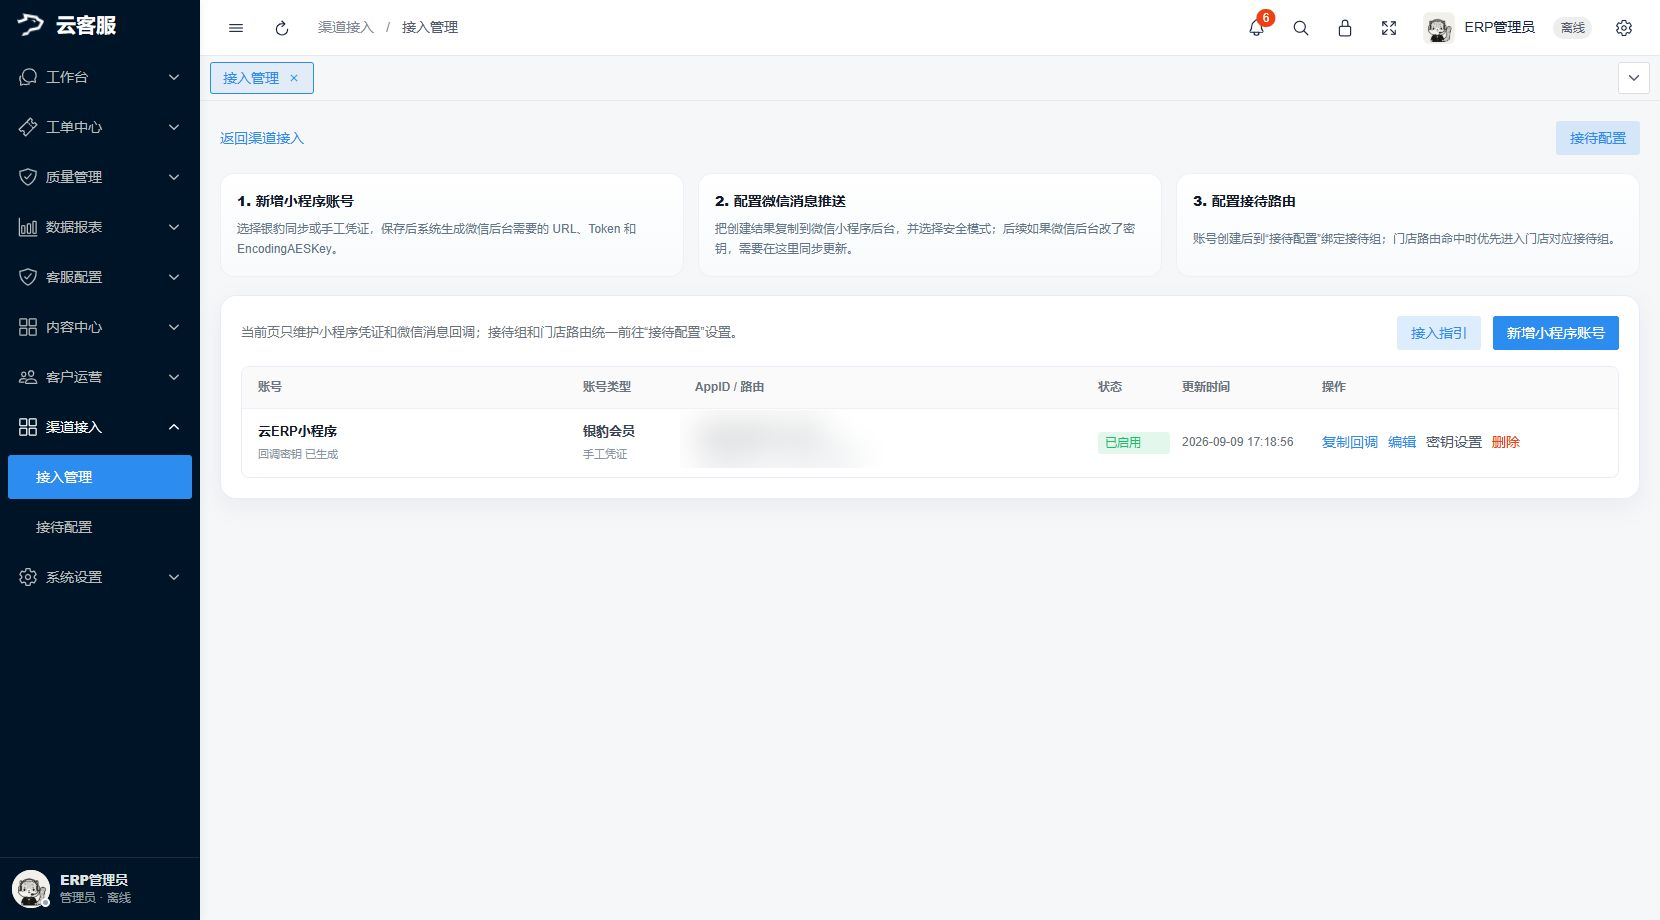The height and width of the screenshot is (920, 1660).
Task: Click the 质量管理 shield icon
Action: 28,177
